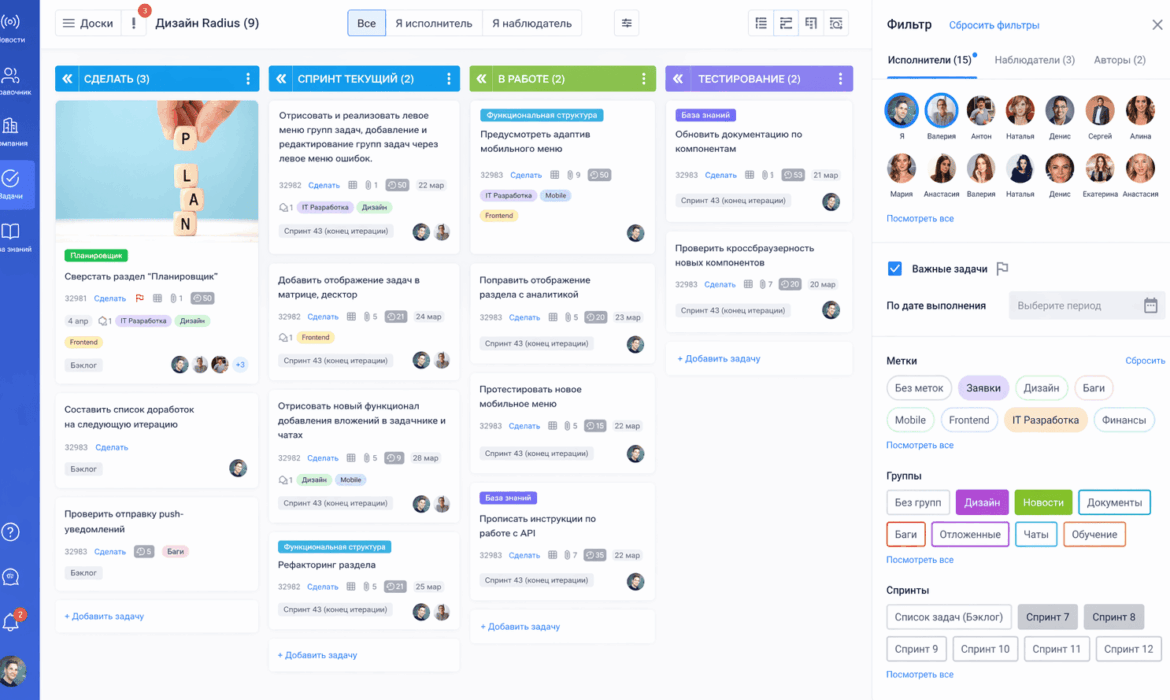
Task: Toggle the Спринт 7 filter chip
Action: tap(1047, 617)
